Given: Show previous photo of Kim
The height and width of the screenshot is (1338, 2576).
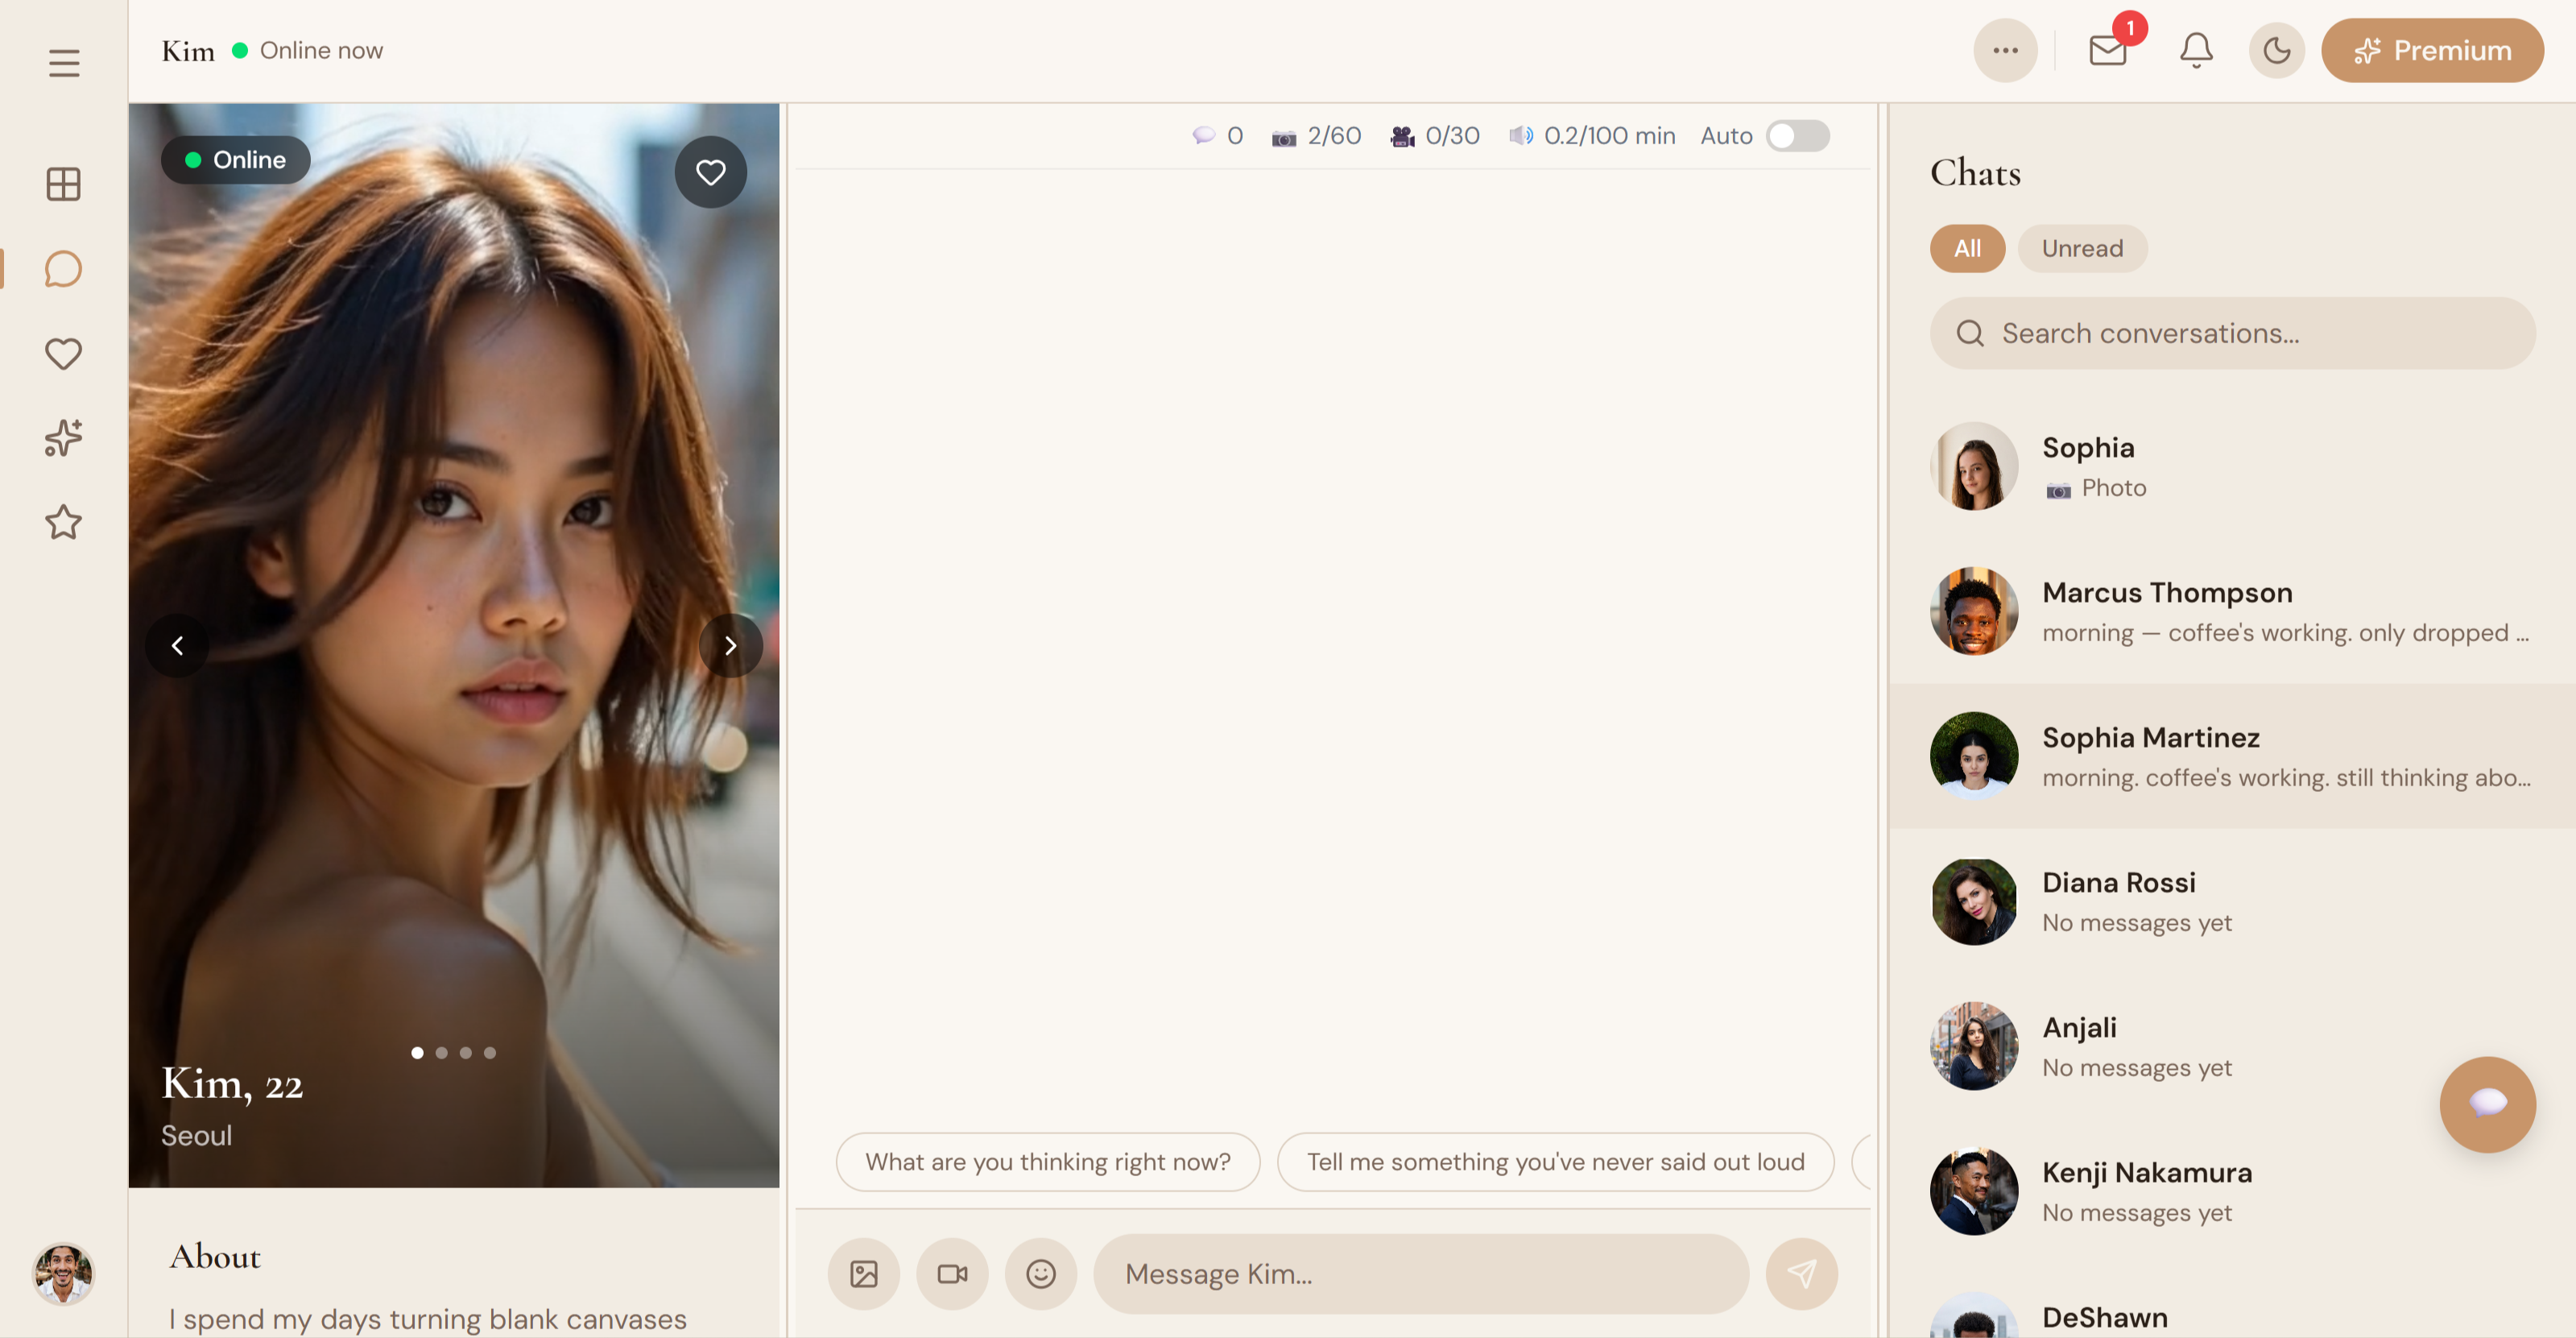Looking at the screenshot, I should point(177,646).
